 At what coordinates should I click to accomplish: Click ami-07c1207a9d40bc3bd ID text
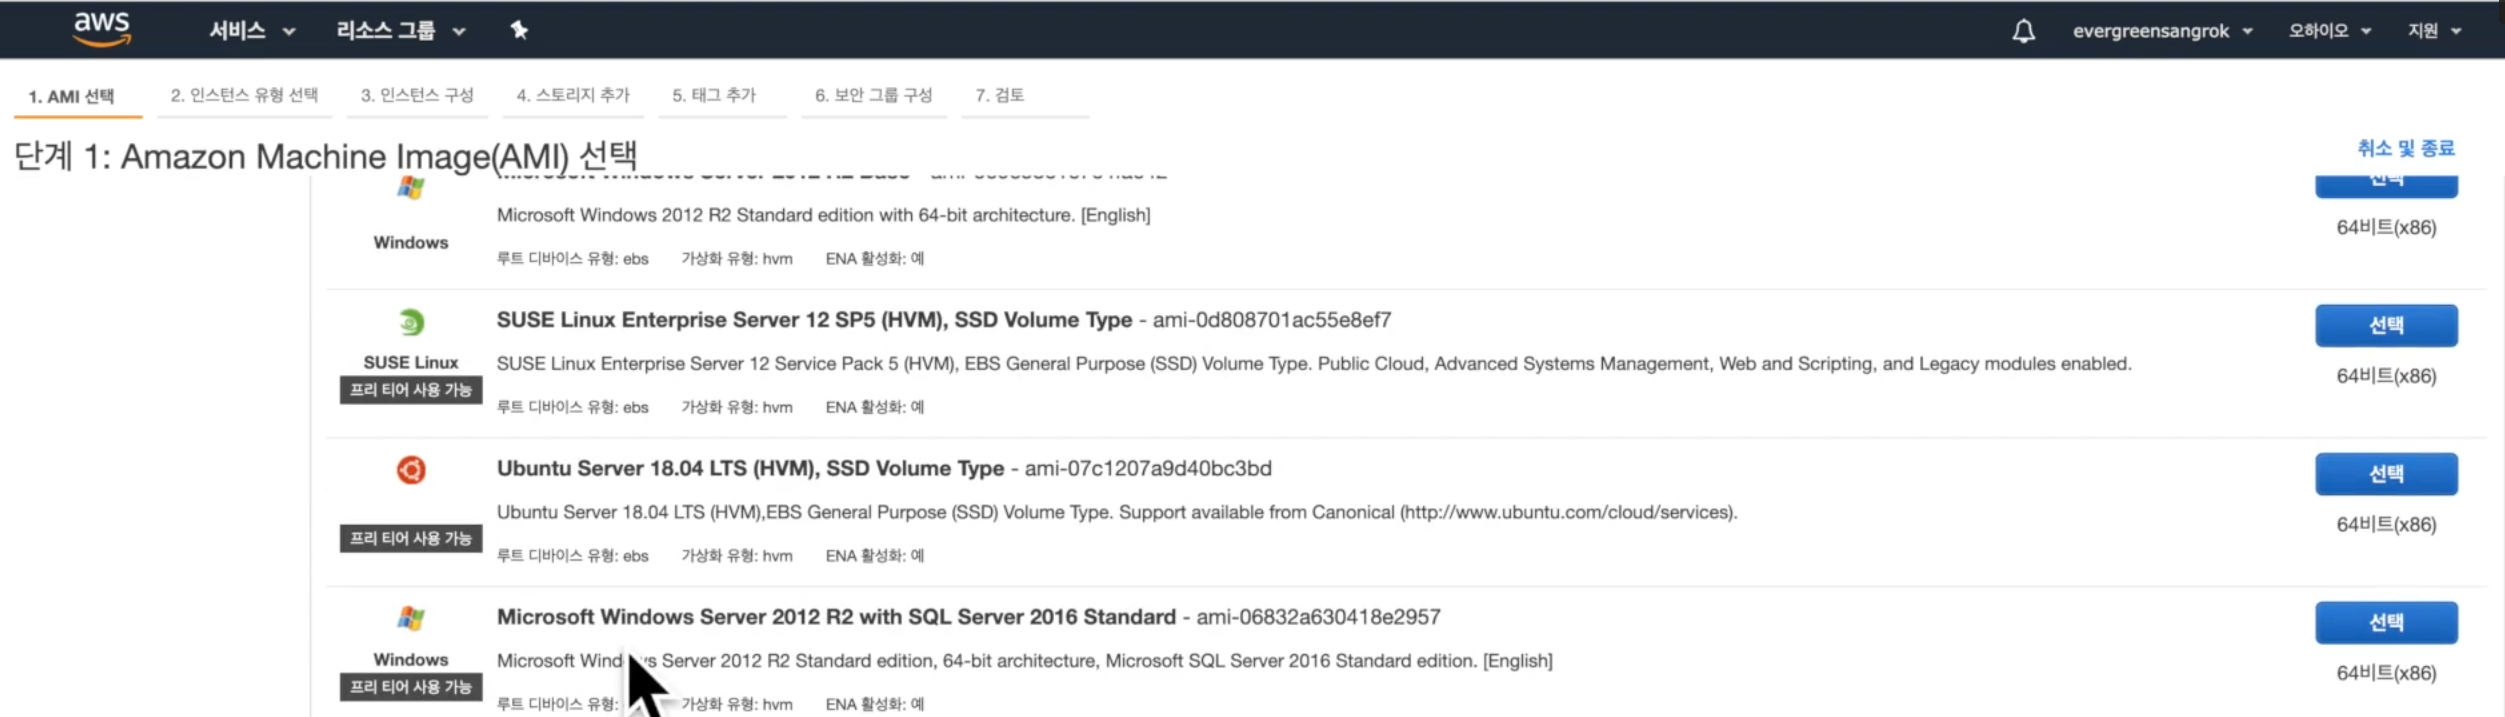[x=1148, y=468]
